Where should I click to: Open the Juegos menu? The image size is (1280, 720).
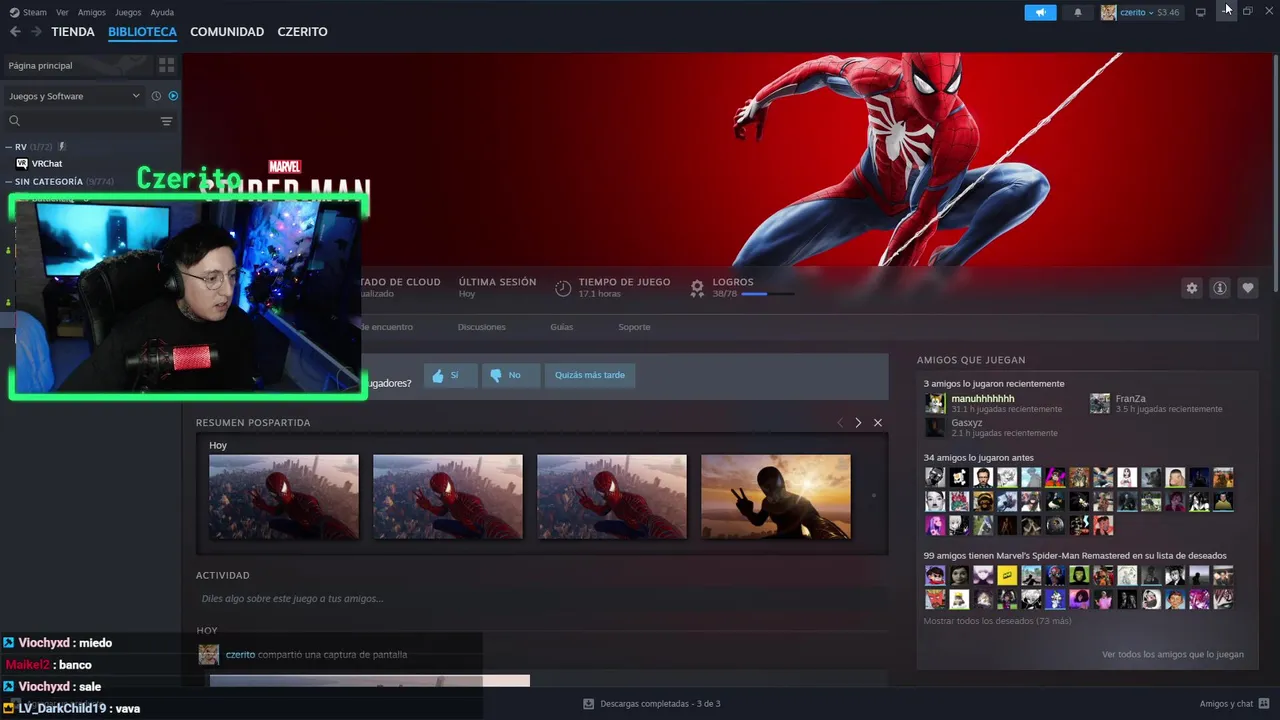[x=128, y=12]
